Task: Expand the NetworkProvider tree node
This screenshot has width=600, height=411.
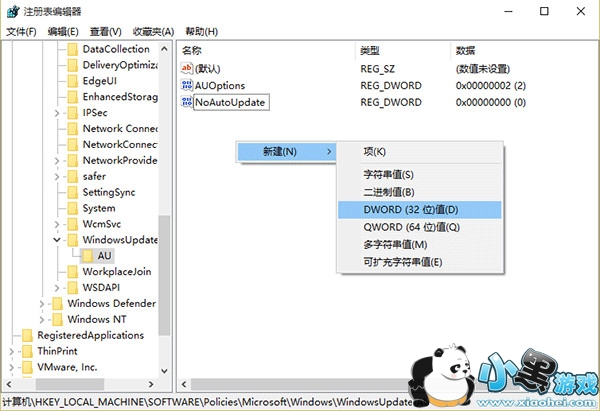Action: 57,161
